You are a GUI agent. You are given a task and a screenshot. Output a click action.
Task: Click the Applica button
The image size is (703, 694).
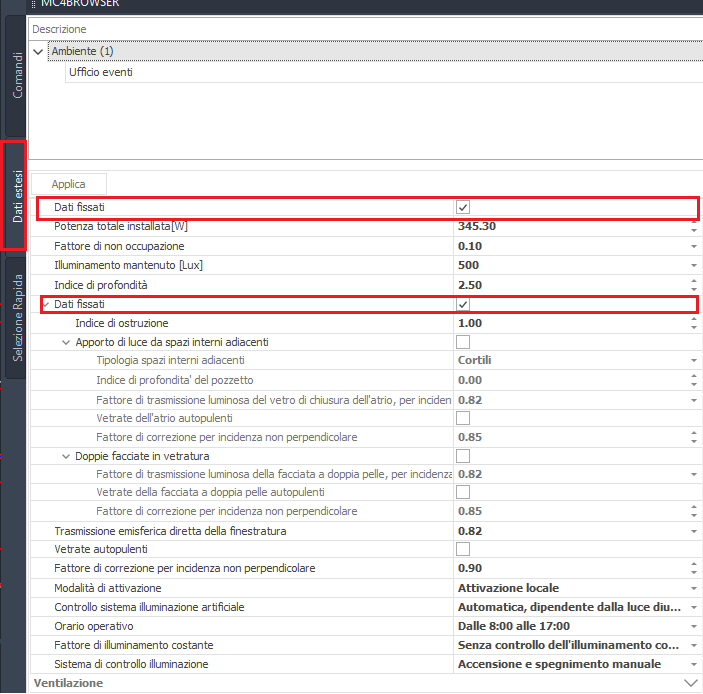coord(69,184)
